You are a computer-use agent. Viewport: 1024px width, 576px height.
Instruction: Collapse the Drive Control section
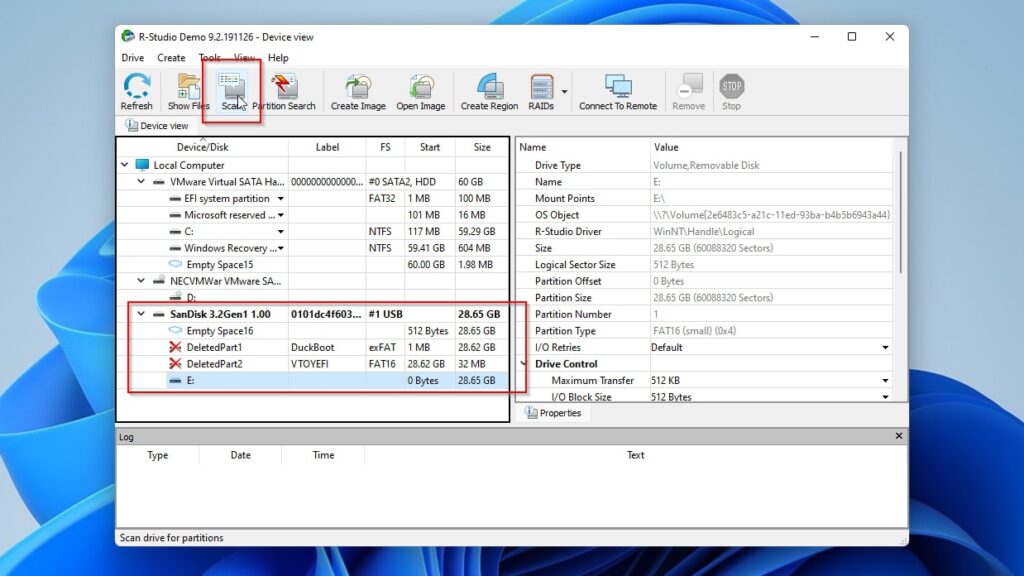point(524,364)
